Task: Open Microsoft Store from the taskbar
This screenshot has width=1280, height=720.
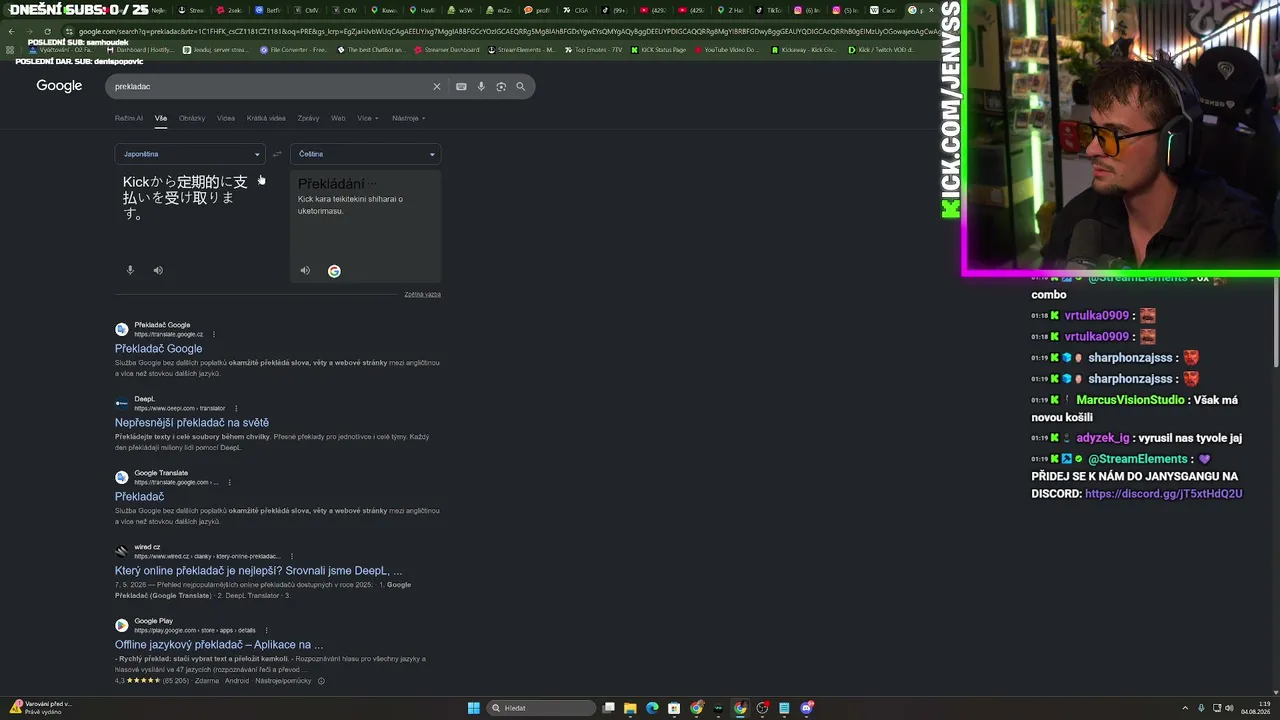Action: click(674, 708)
